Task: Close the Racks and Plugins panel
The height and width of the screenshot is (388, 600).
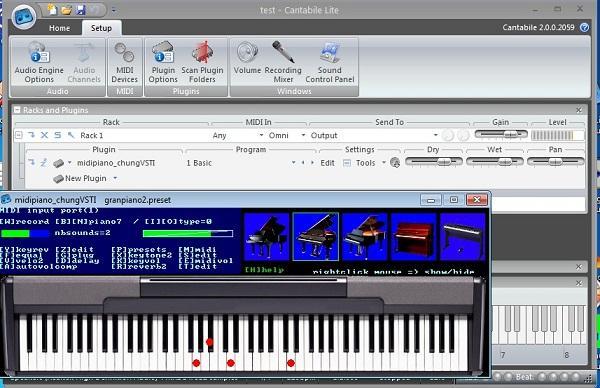Action: point(579,110)
